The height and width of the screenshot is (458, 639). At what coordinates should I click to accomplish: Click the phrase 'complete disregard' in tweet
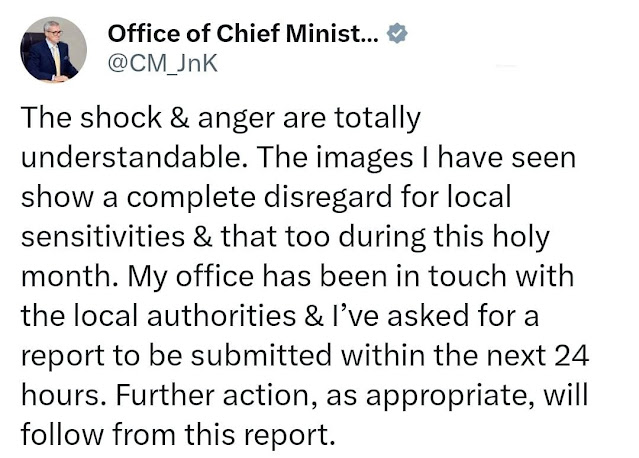(x=260, y=197)
